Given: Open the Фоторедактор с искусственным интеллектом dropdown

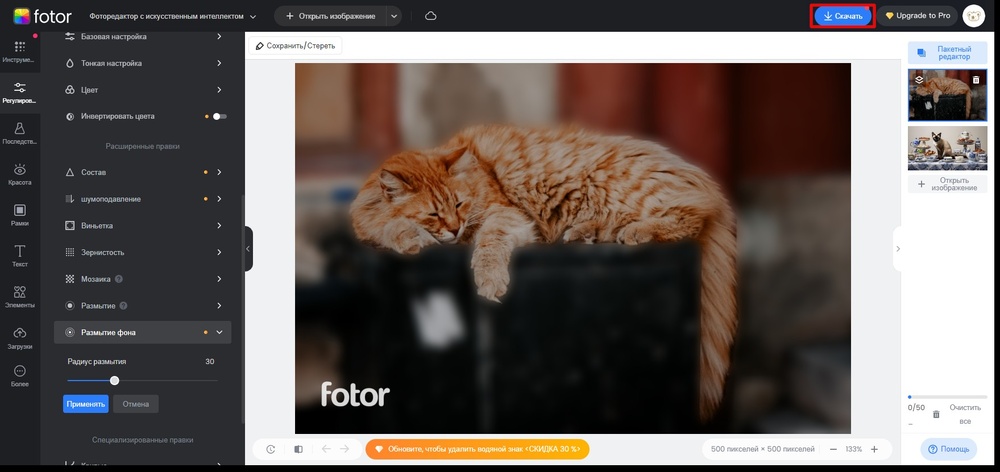Looking at the screenshot, I should coord(173,16).
